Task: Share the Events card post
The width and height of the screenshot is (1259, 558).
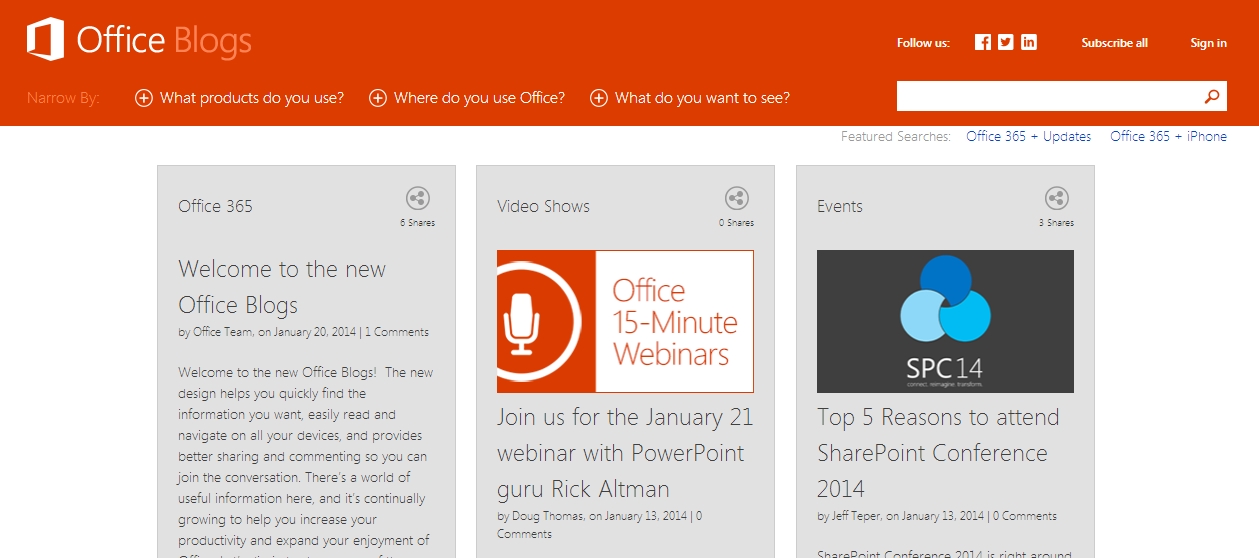Action: pos(1056,198)
